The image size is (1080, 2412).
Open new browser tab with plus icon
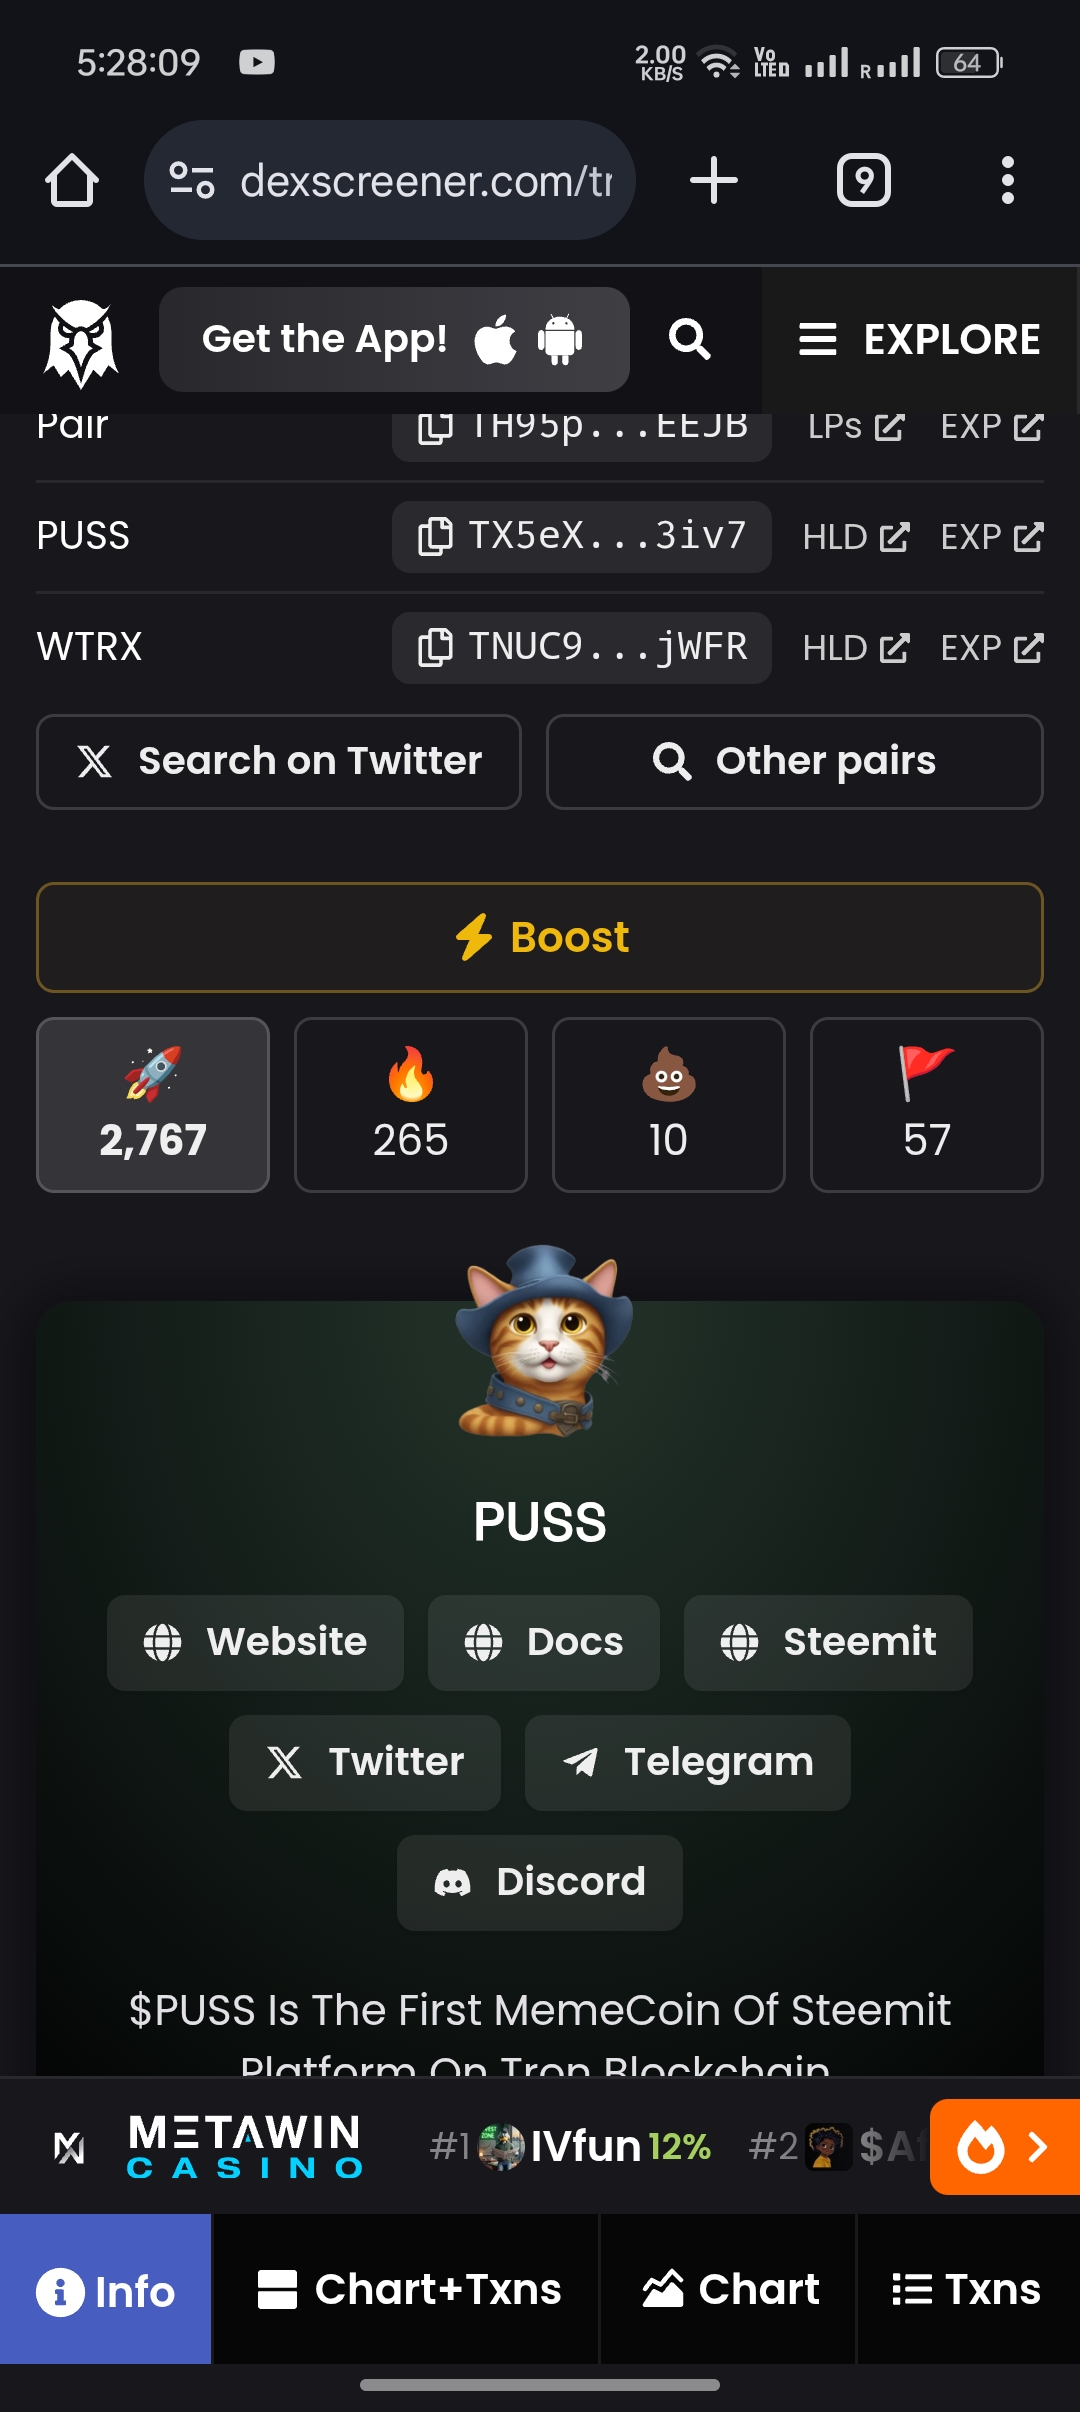(x=714, y=181)
